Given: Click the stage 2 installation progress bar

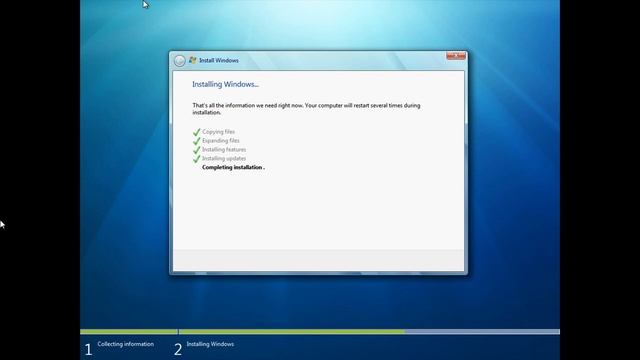Looking at the screenshot, I should (369, 332).
